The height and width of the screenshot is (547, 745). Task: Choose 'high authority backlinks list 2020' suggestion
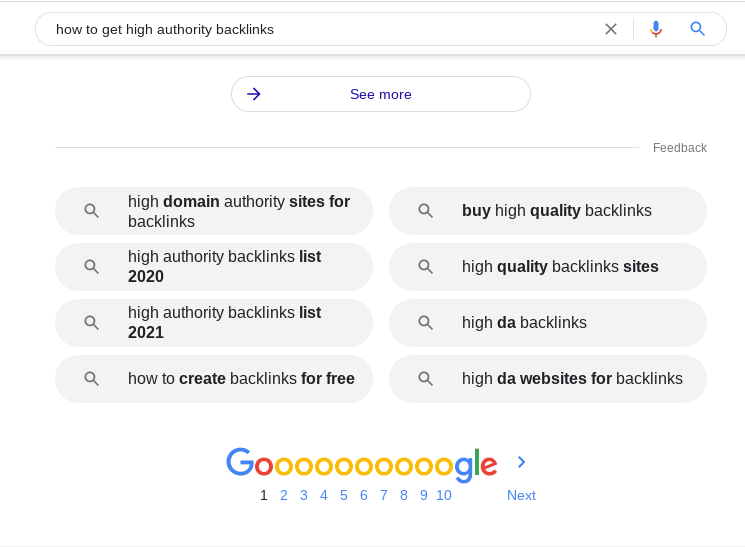click(214, 267)
